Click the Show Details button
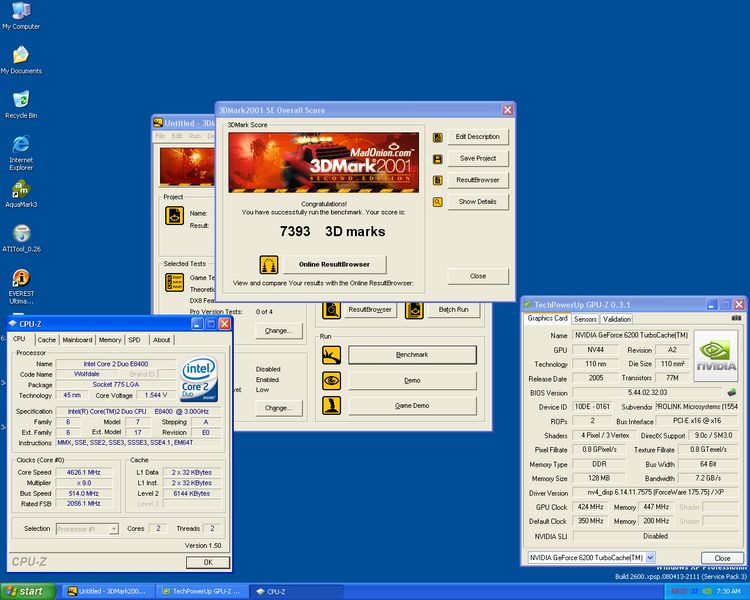The width and height of the screenshot is (750, 600). coord(477,201)
